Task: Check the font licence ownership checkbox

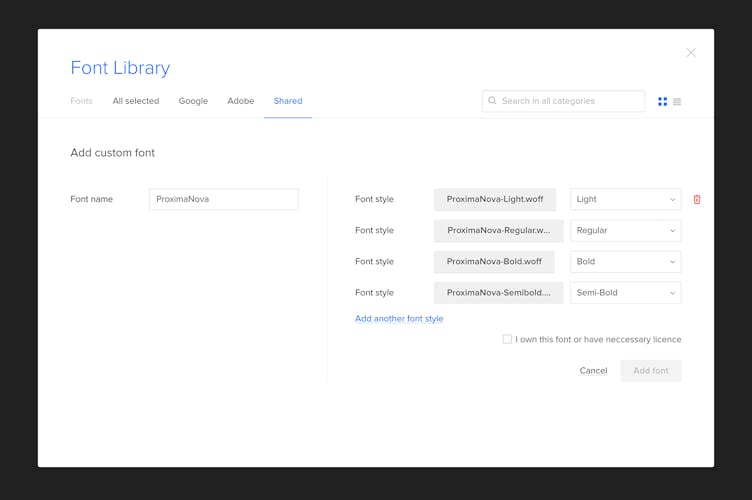Action: pos(507,339)
